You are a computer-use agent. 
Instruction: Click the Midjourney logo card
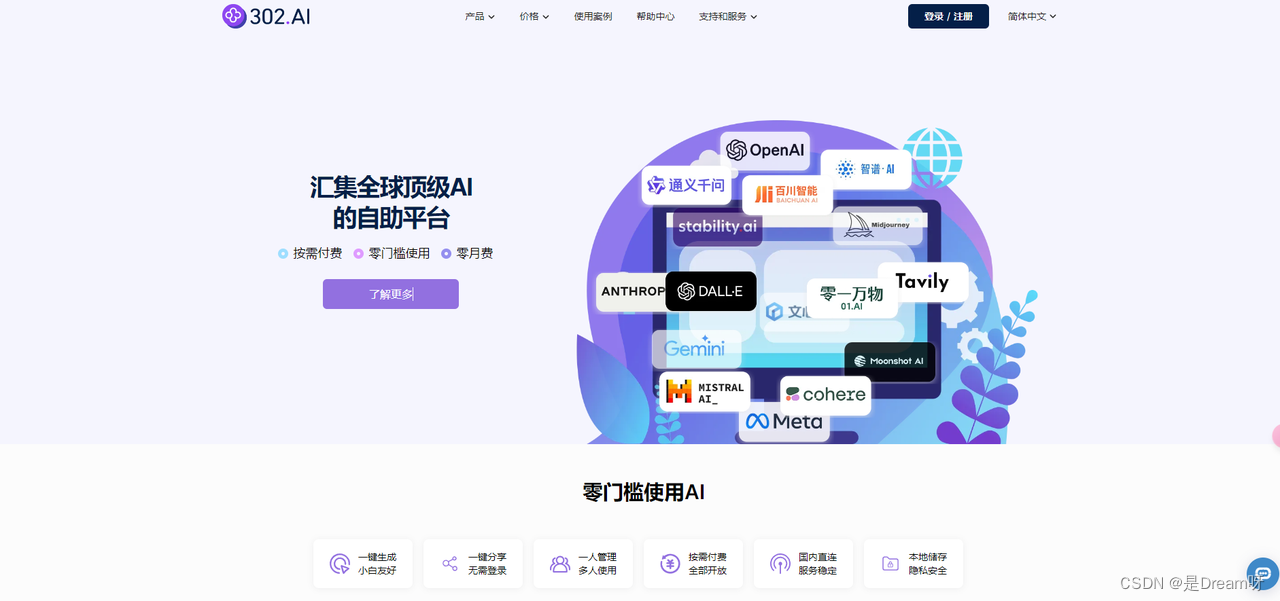(878, 226)
